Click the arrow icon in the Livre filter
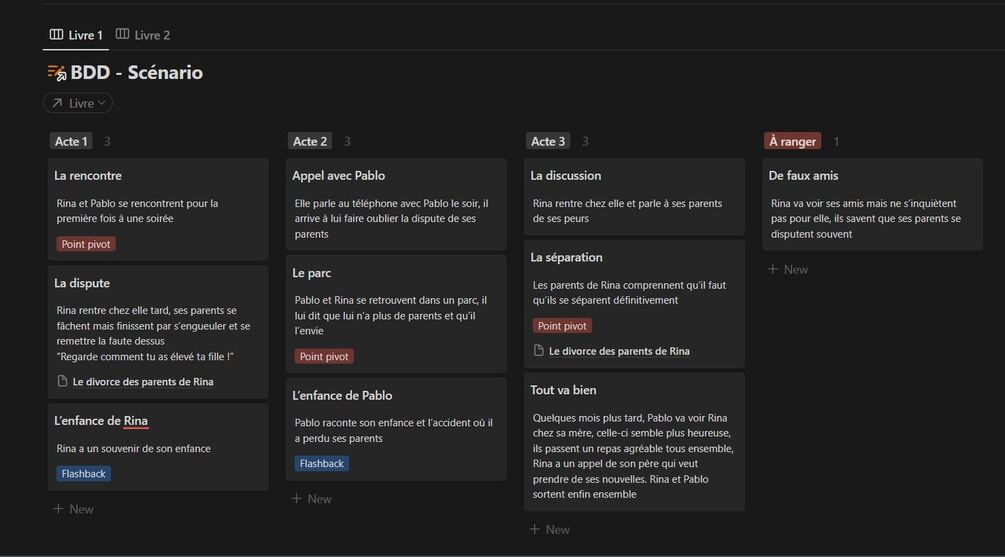This screenshot has height=557, width=1005. (57, 103)
